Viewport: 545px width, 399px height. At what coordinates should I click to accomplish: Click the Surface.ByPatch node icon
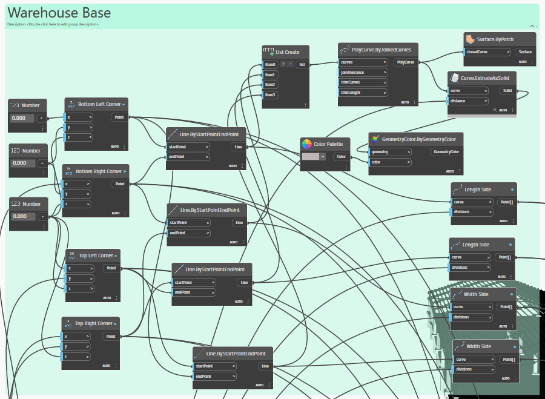click(x=470, y=39)
